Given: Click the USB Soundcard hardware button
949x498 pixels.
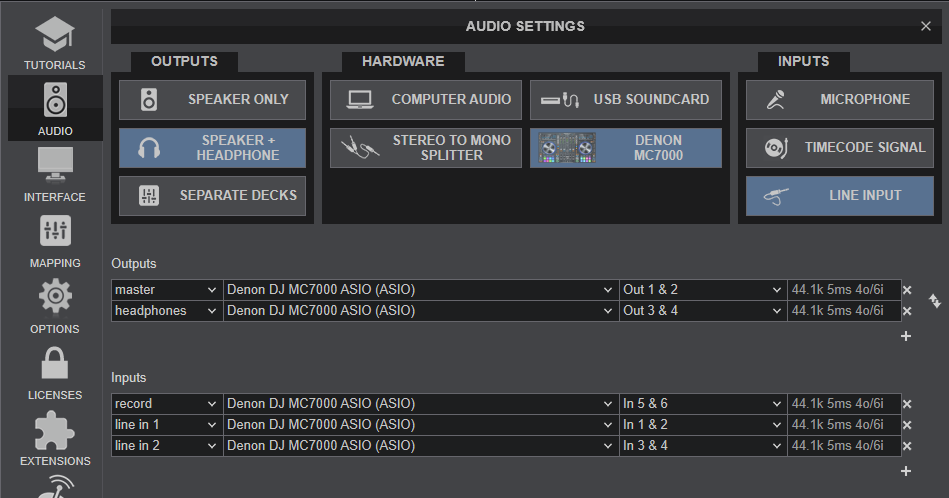Looking at the screenshot, I should (626, 100).
